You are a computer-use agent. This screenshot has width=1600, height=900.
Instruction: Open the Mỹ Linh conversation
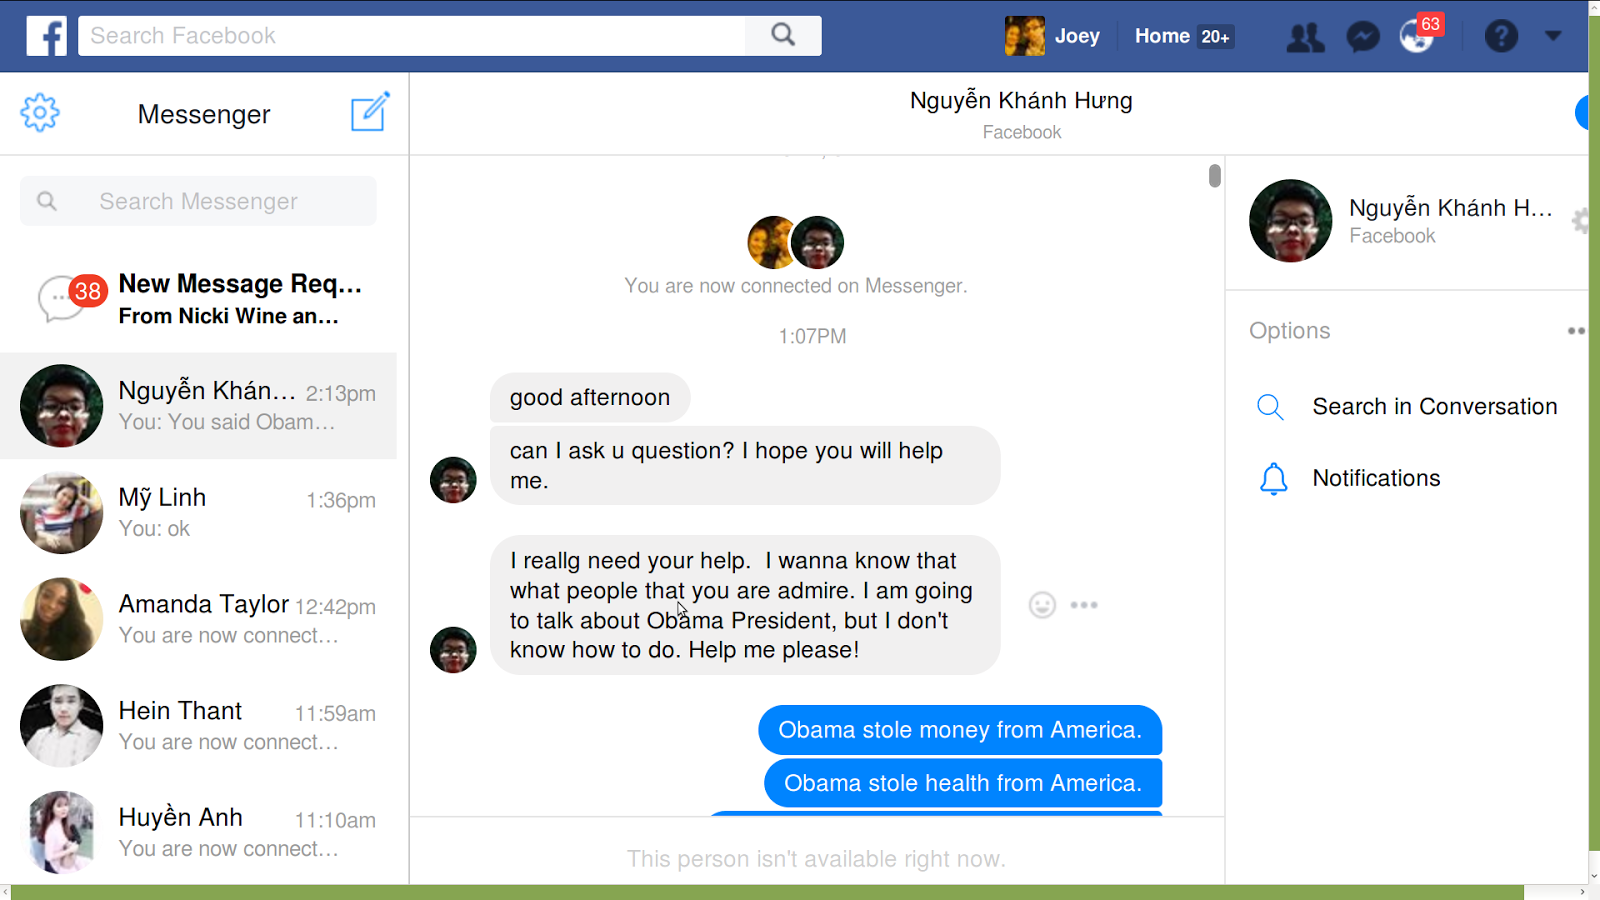point(198,513)
